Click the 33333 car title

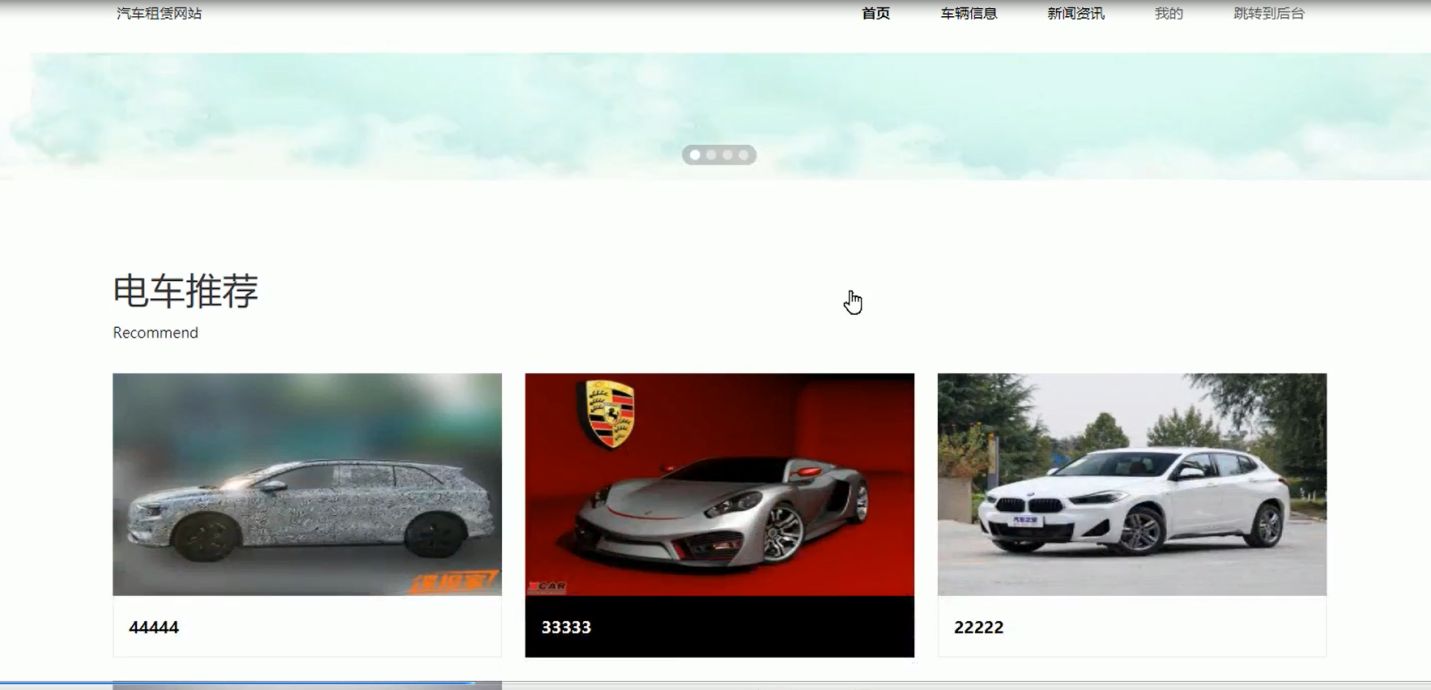[566, 628]
